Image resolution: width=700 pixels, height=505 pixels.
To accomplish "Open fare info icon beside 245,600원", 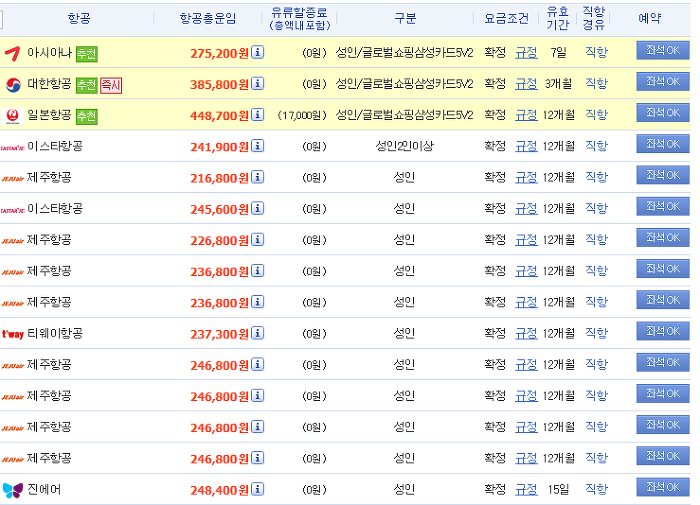I will click(x=258, y=209).
